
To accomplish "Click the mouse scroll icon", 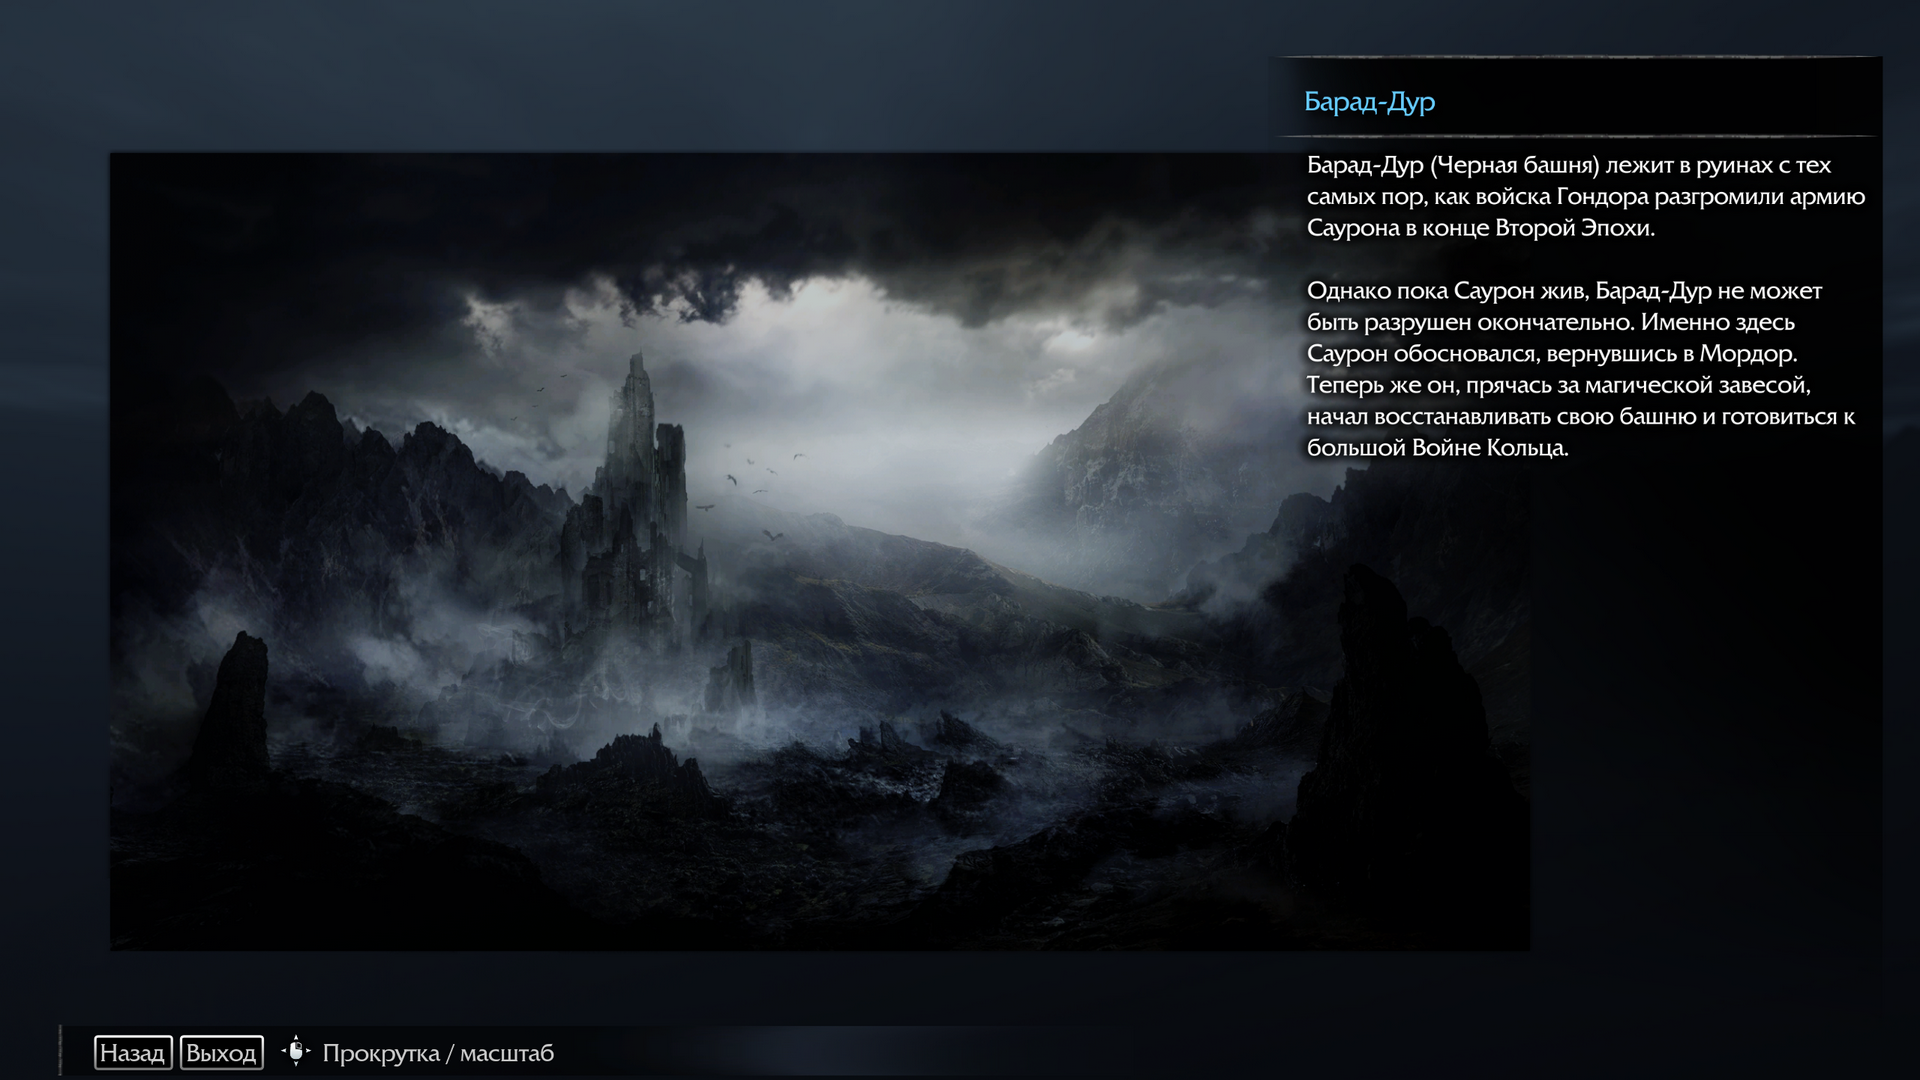I will click(296, 1051).
